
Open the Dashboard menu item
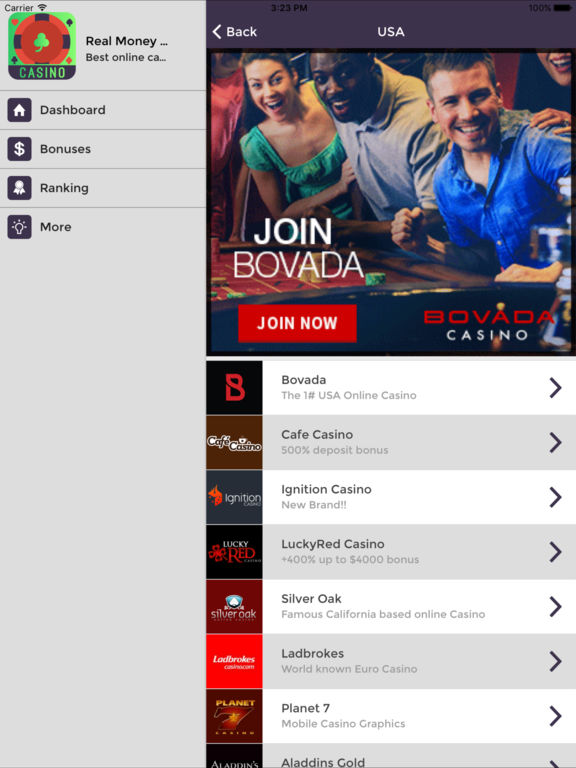pyautogui.click(x=103, y=110)
